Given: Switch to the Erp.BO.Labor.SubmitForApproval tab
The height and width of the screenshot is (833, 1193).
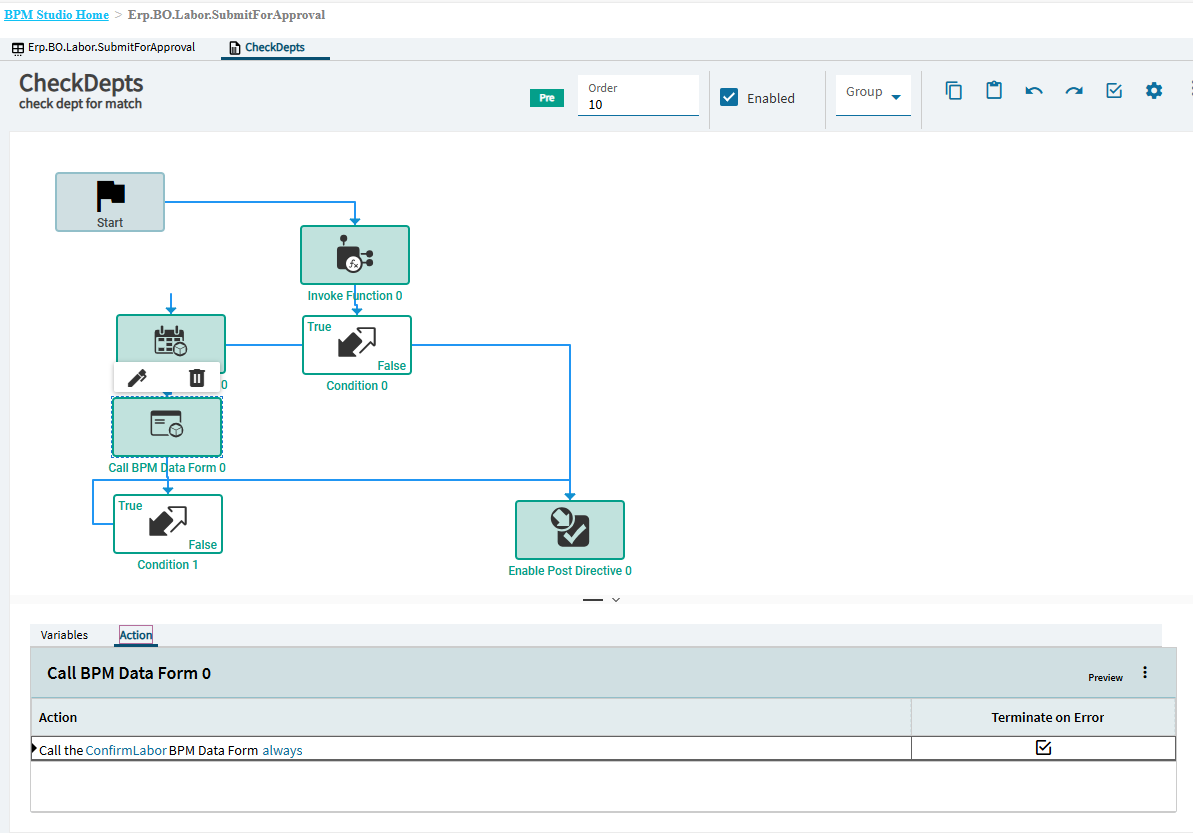Looking at the screenshot, I should click(103, 47).
